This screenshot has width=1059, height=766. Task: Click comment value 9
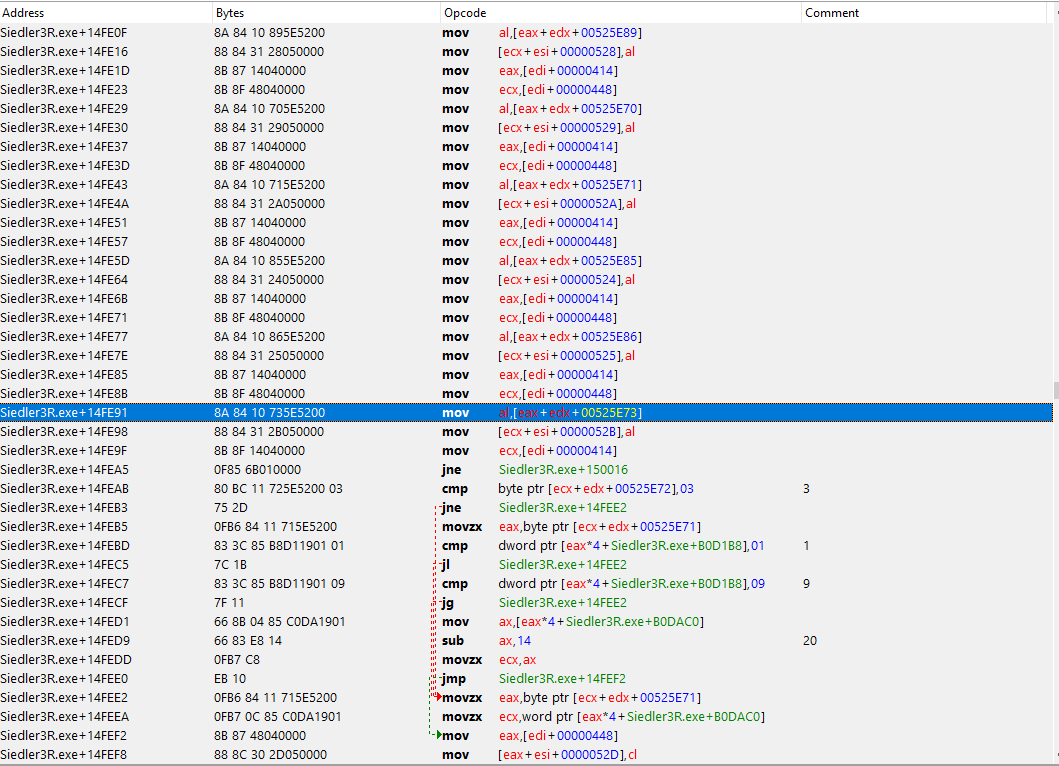click(x=806, y=584)
